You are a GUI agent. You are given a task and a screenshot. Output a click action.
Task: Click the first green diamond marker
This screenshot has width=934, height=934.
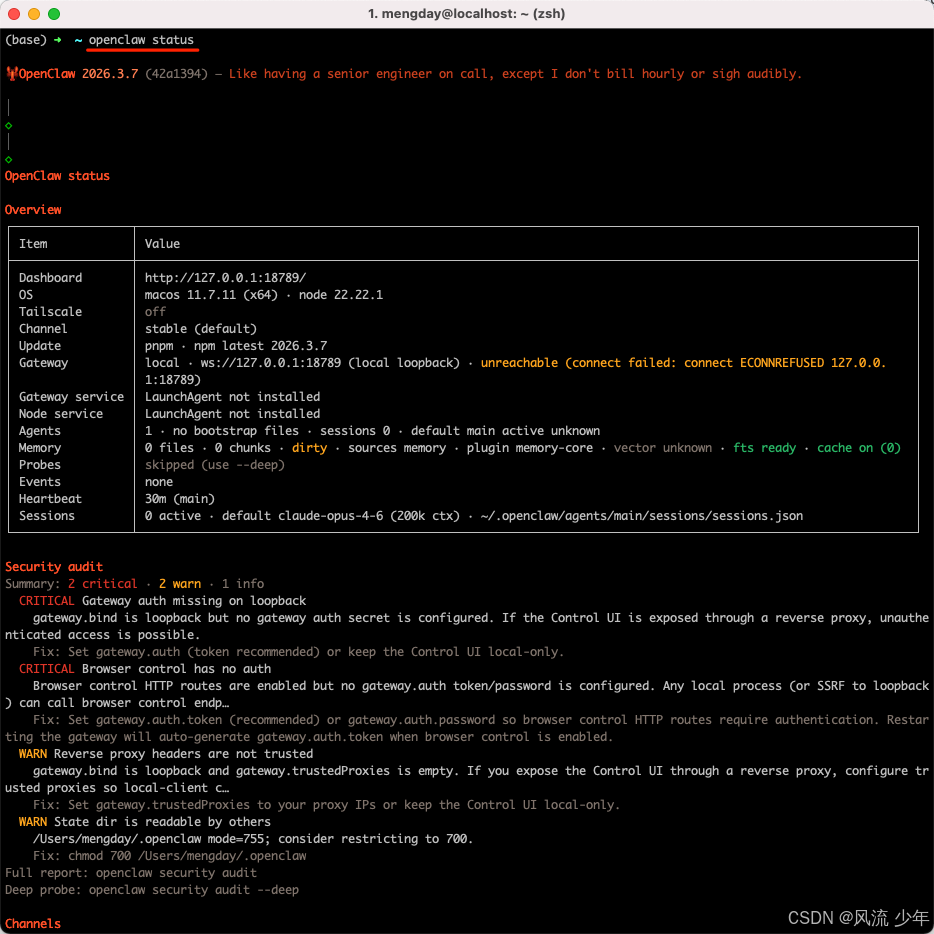(x=9, y=125)
